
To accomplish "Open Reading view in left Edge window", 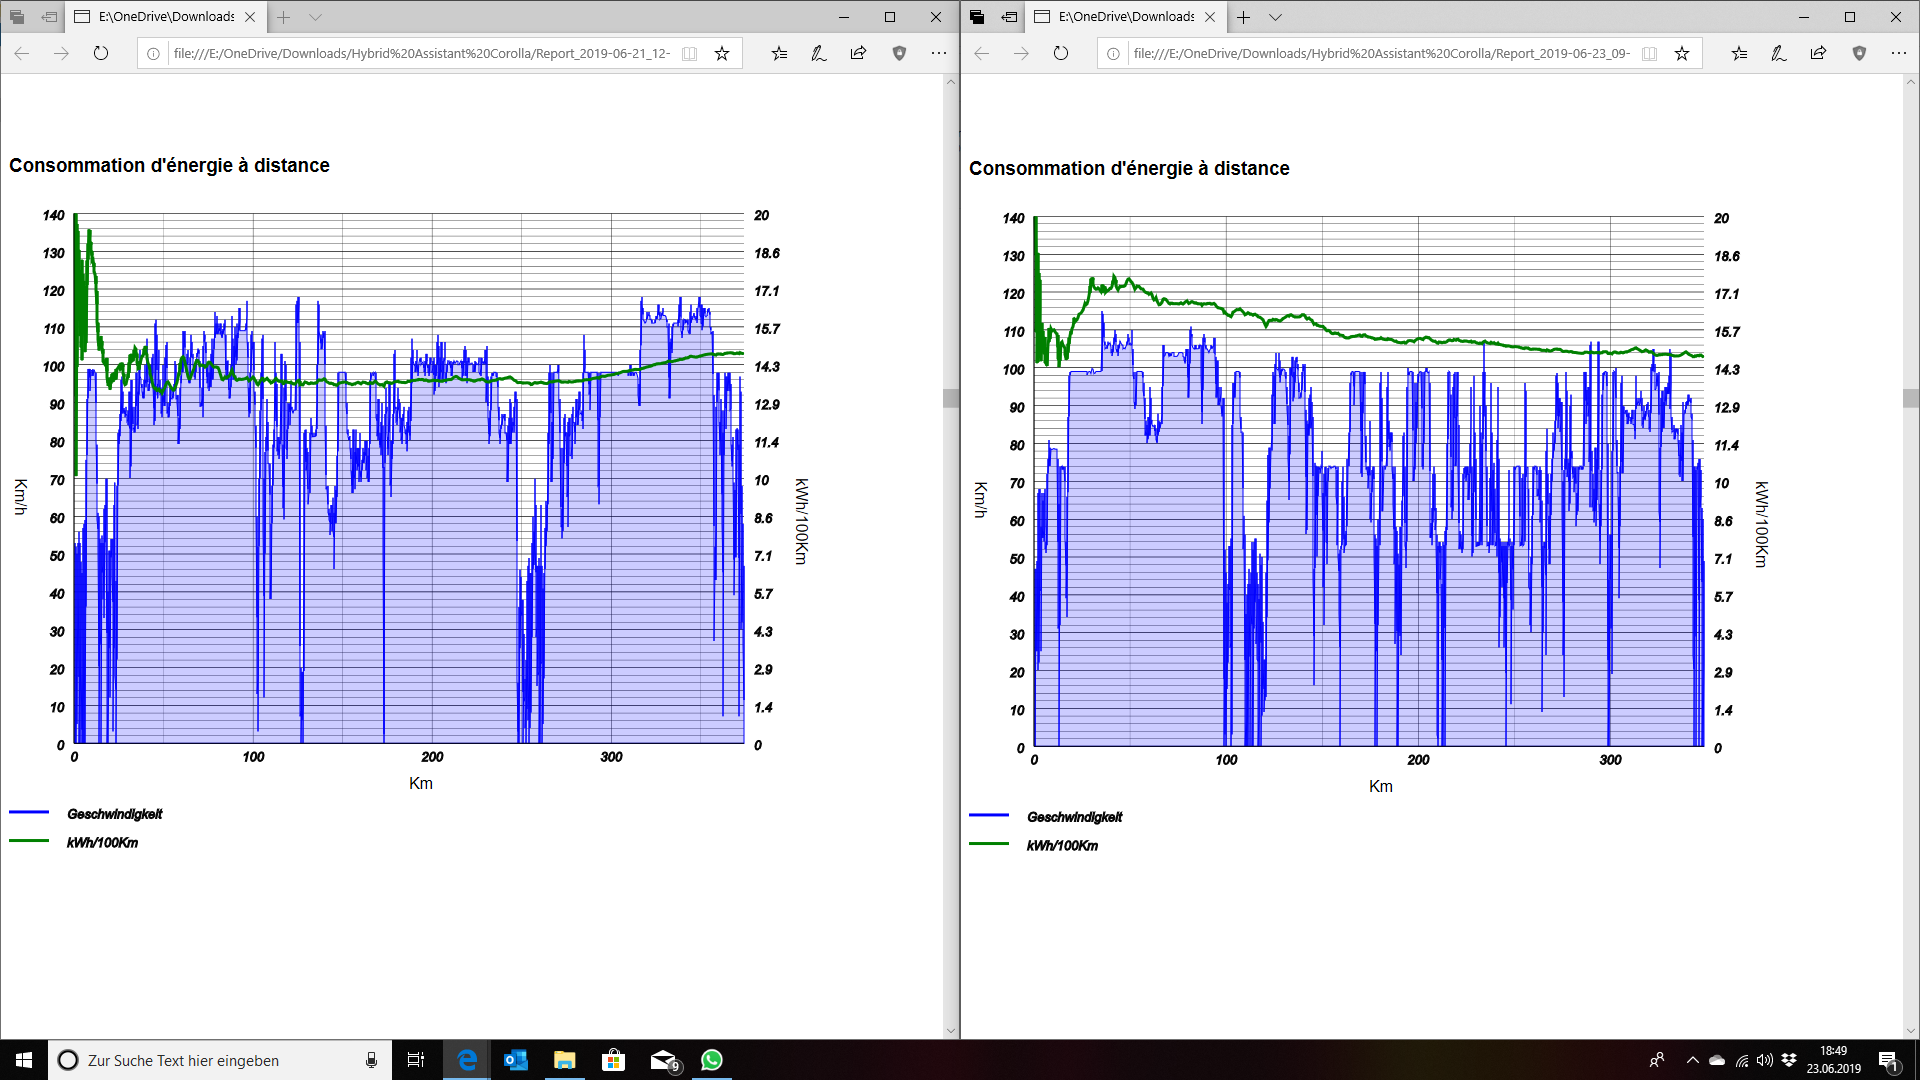I will (x=690, y=54).
